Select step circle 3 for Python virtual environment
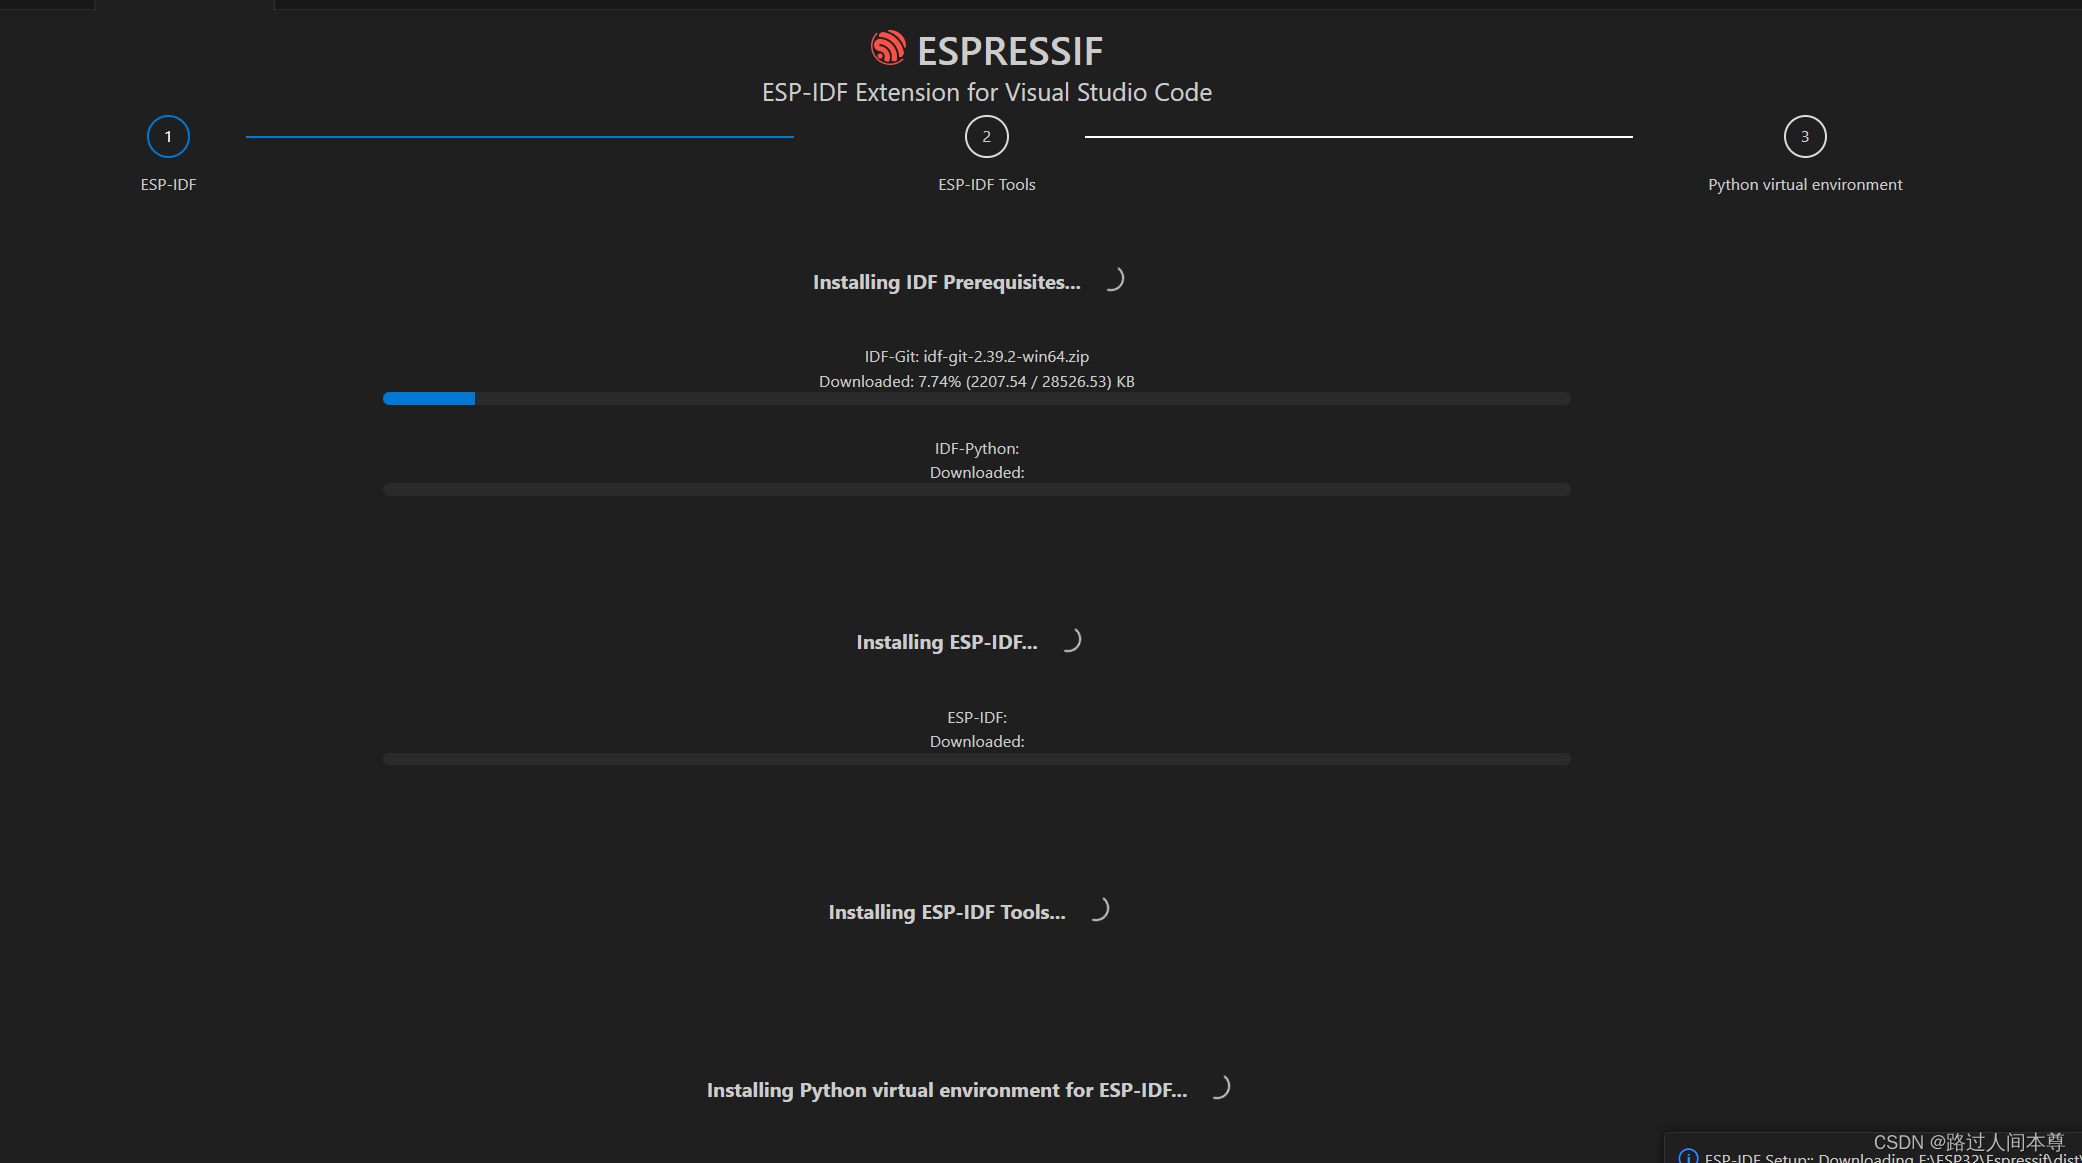Image resolution: width=2082 pixels, height=1163 pixels. (1805, 136)
